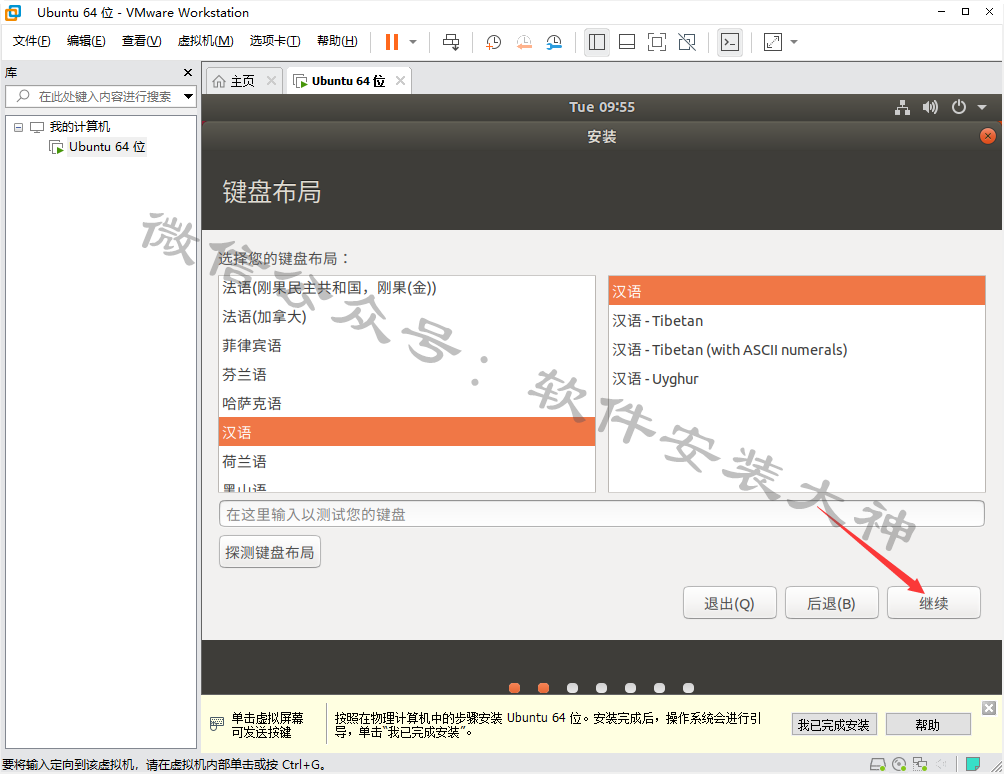1004x774 pixels.
Task: Click the stretch guest display icon
Action: pos(773,42)
